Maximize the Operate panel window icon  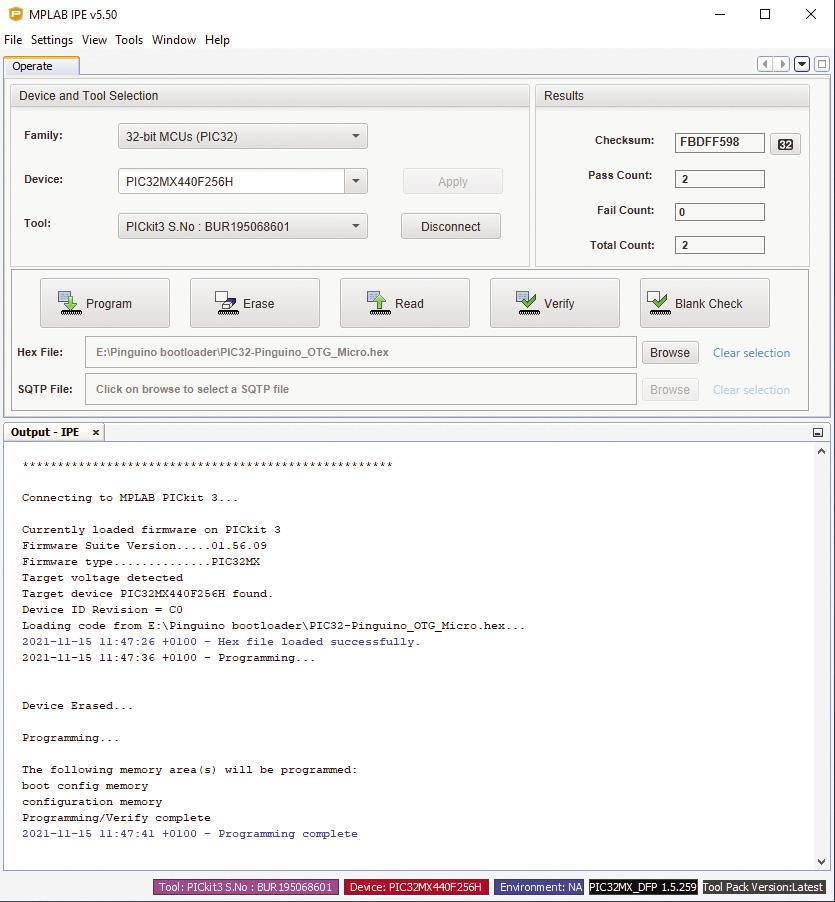[822, 64]
